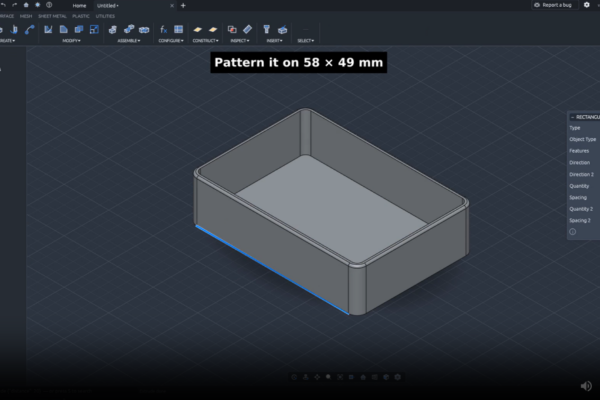Select the Combine bodies icon in Modify
This screenshot has width=600, height=400.
[79, 29]
